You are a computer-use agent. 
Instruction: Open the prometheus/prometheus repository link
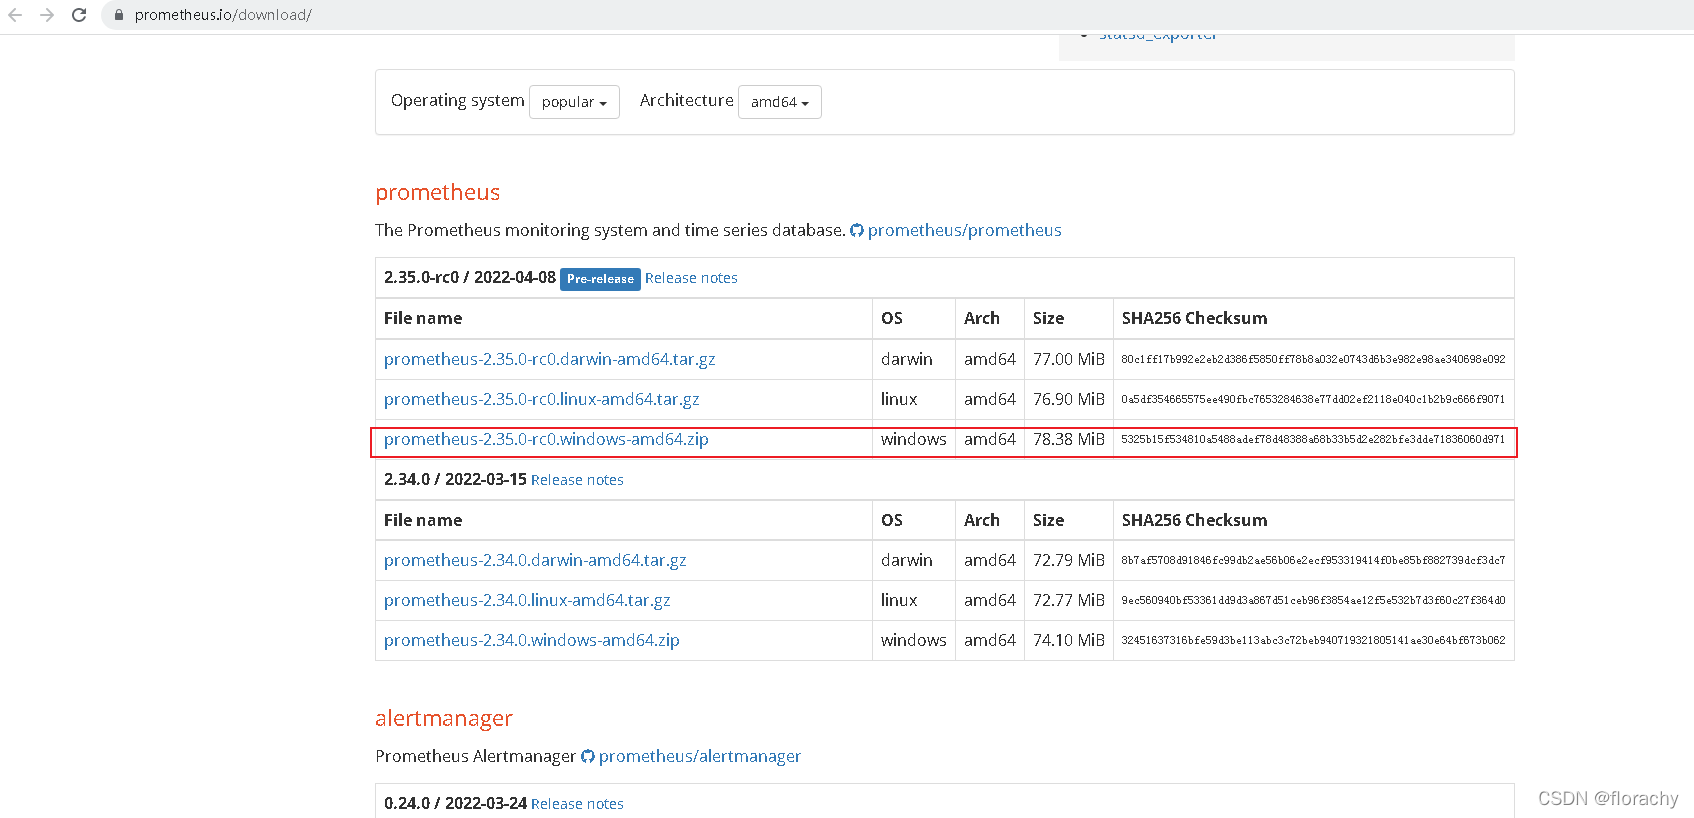[965, 230]
